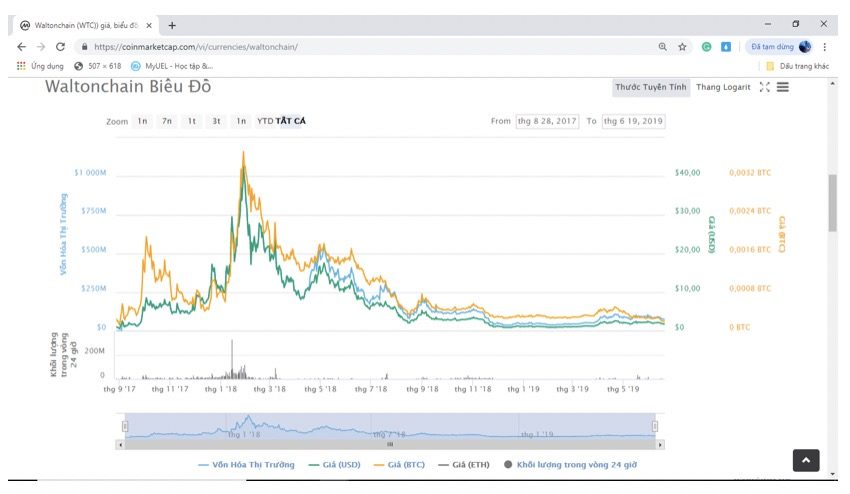
Task: Set zoom range to '7n'
Action: tap(167, 121)
